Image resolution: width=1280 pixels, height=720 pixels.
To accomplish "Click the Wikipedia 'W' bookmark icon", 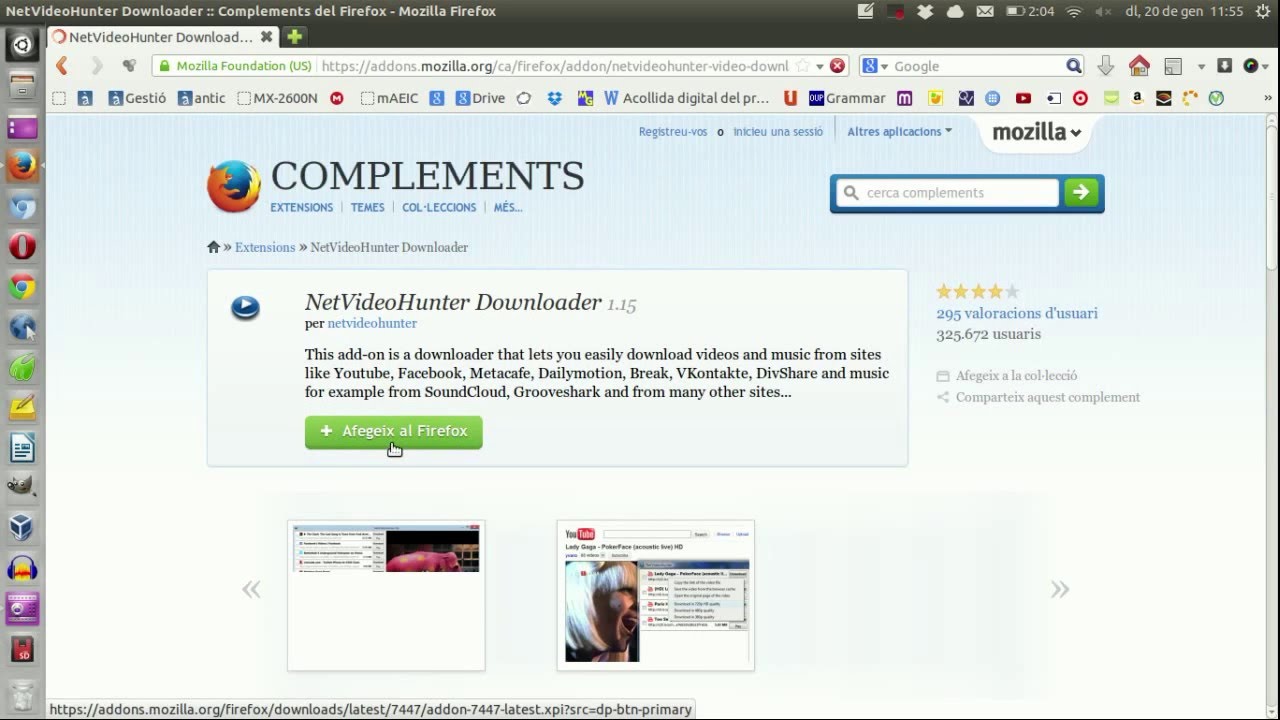I will [x=611, y=98].
